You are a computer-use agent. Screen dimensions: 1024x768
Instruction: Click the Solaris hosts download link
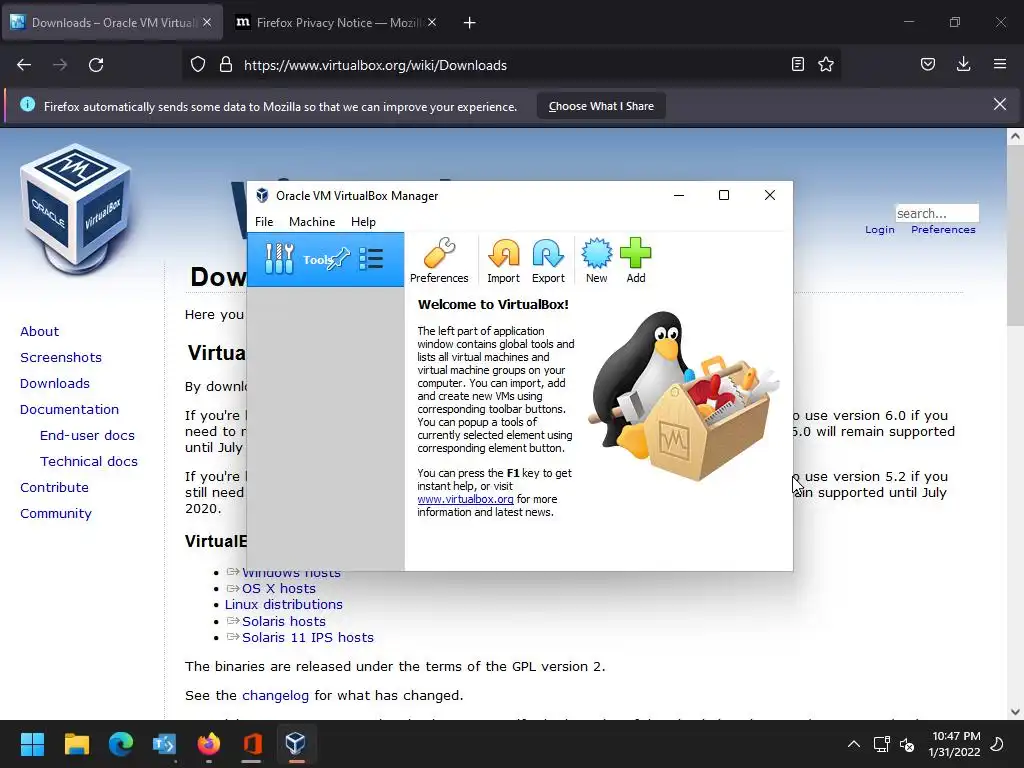283,621
